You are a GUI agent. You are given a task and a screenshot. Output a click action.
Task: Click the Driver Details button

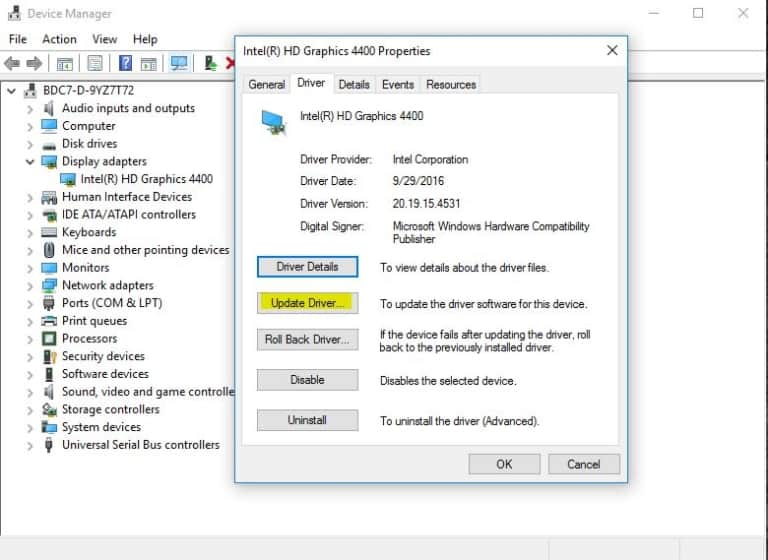(308, 267)
